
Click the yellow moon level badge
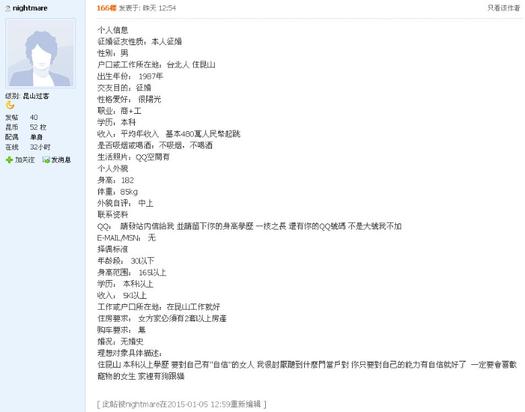pyautogui.click(x=10, y=106)
